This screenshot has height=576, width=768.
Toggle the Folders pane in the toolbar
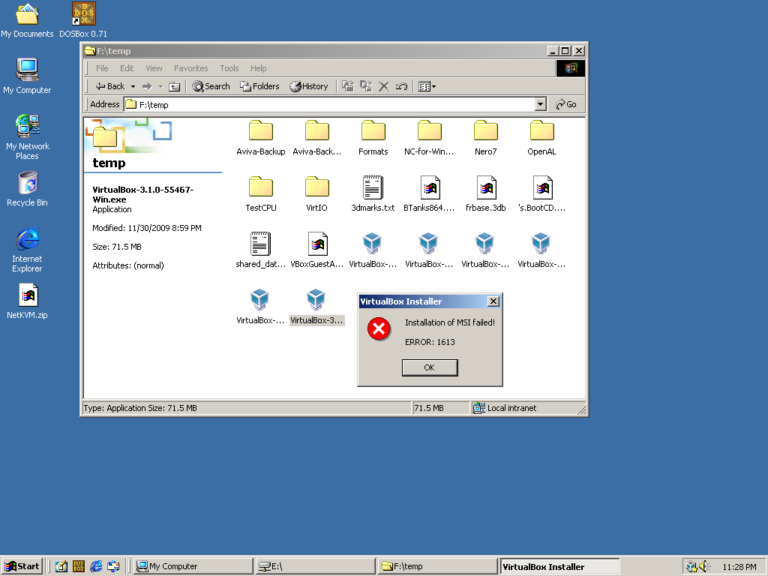[259, 87]
